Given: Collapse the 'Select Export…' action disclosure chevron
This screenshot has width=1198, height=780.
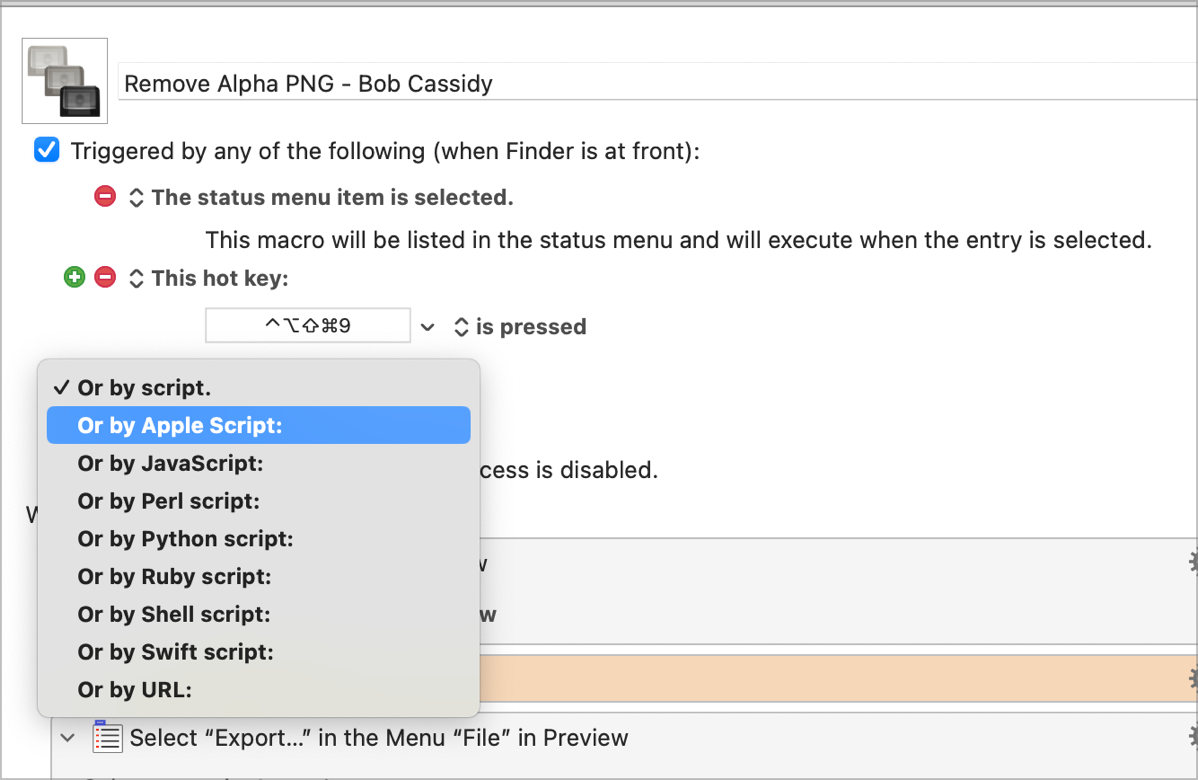Looking at the screenshot, I should 68,738.
